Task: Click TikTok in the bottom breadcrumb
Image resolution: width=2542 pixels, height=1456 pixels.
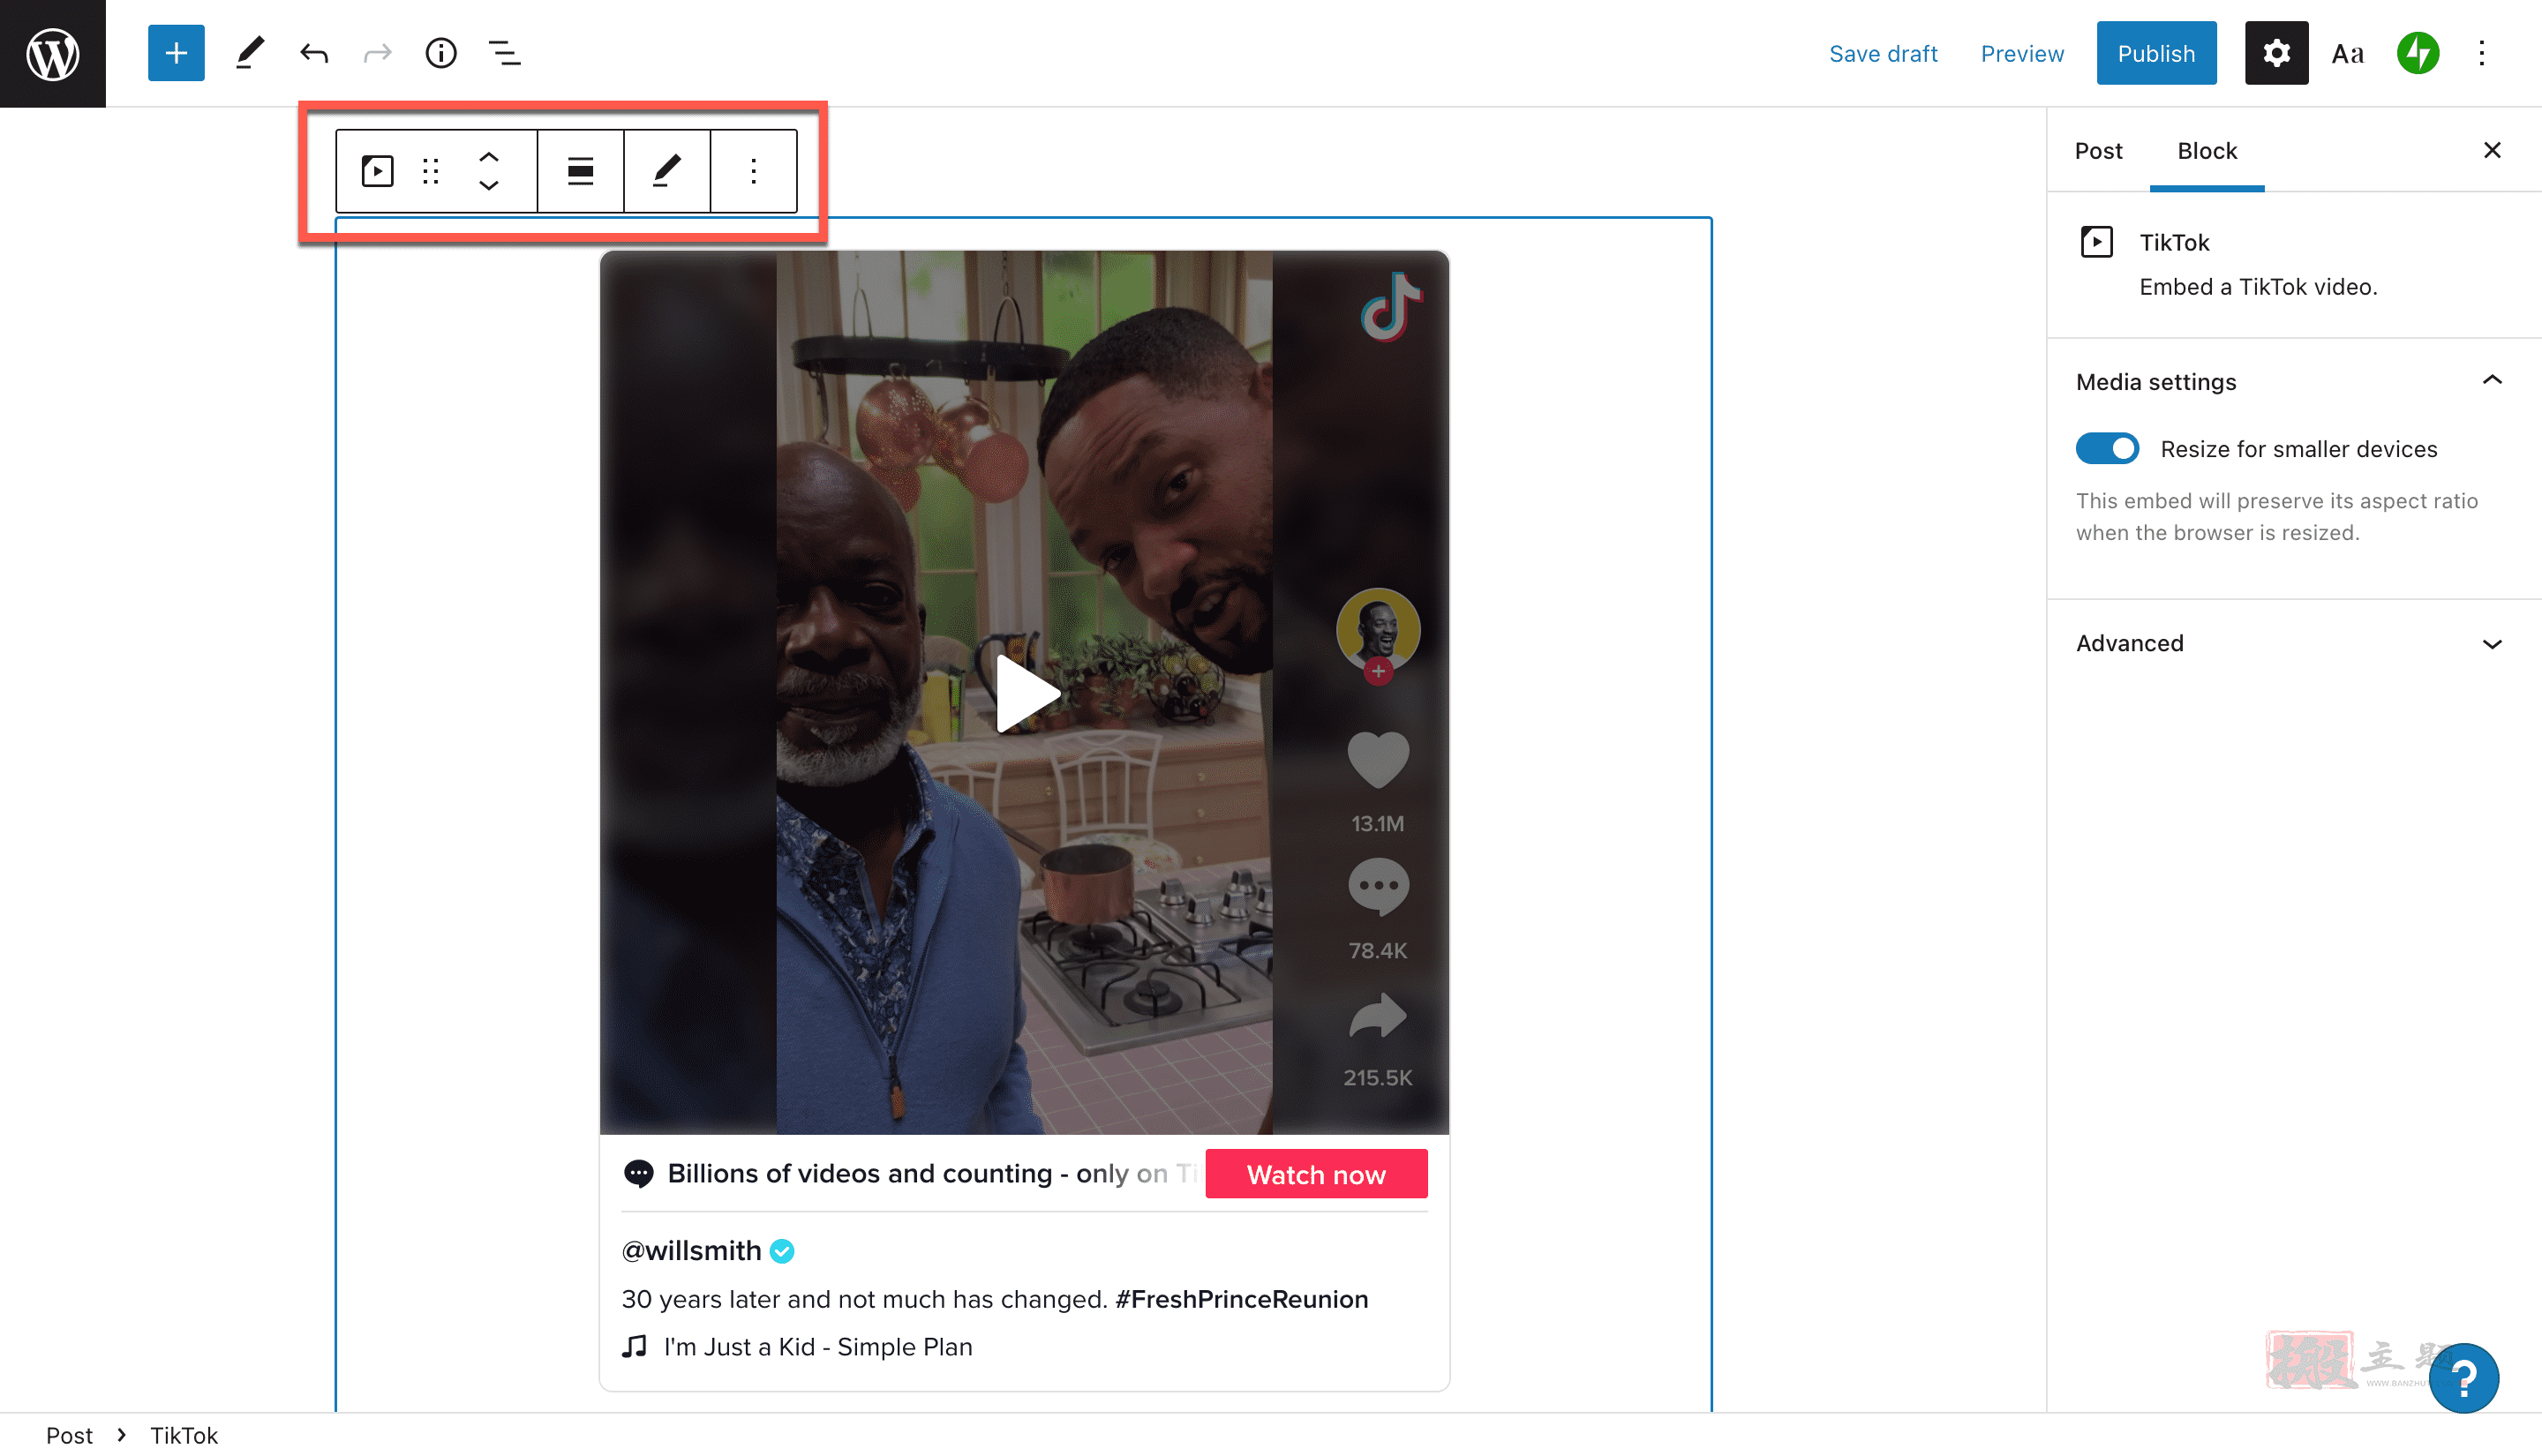Action: coord(184,1435)
